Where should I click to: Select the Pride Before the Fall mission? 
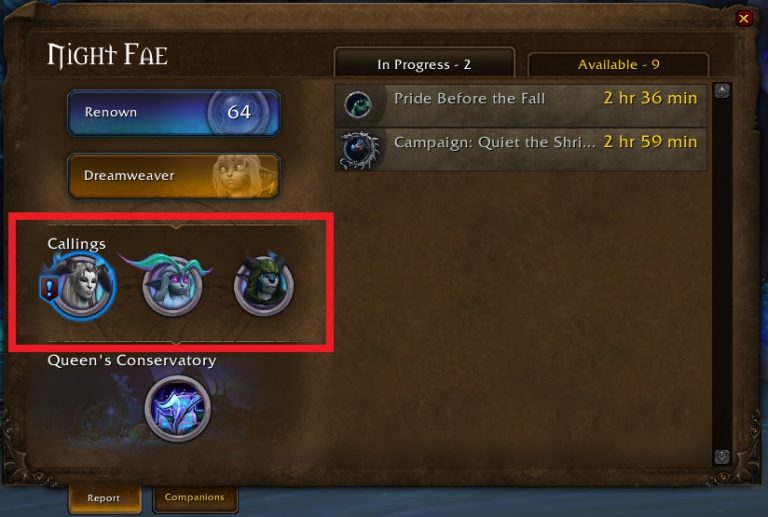click(x=521, y=105)
